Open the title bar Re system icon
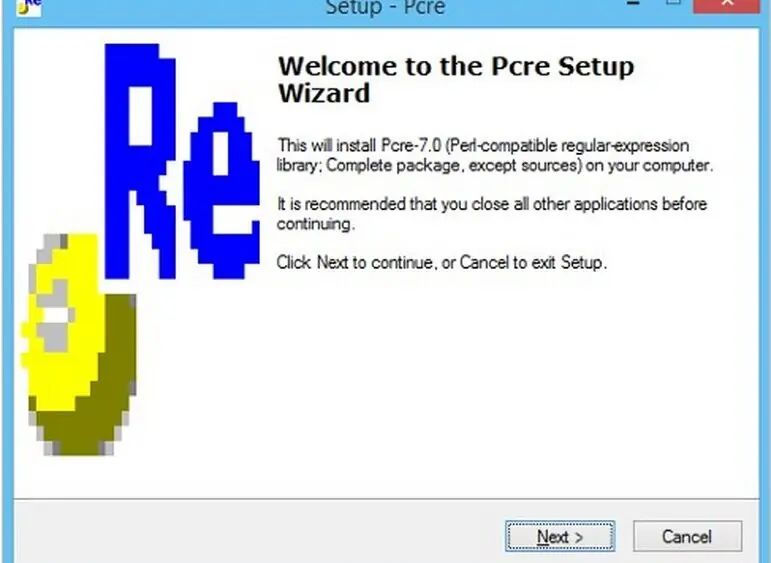The width and height of the screenshot is (771, 563). (x=29, y=7)
